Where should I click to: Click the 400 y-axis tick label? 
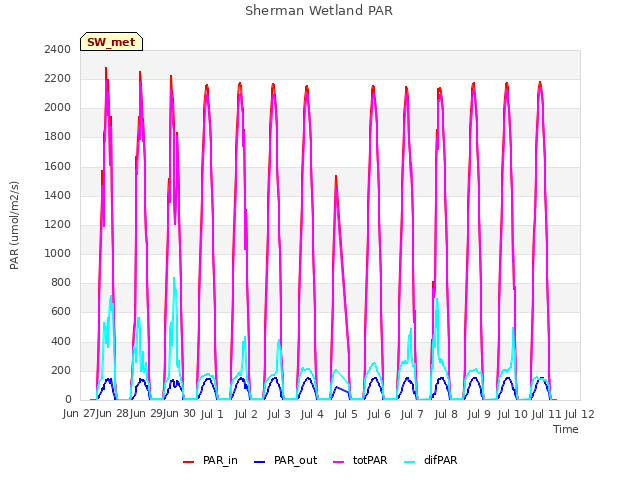[61, 341]
